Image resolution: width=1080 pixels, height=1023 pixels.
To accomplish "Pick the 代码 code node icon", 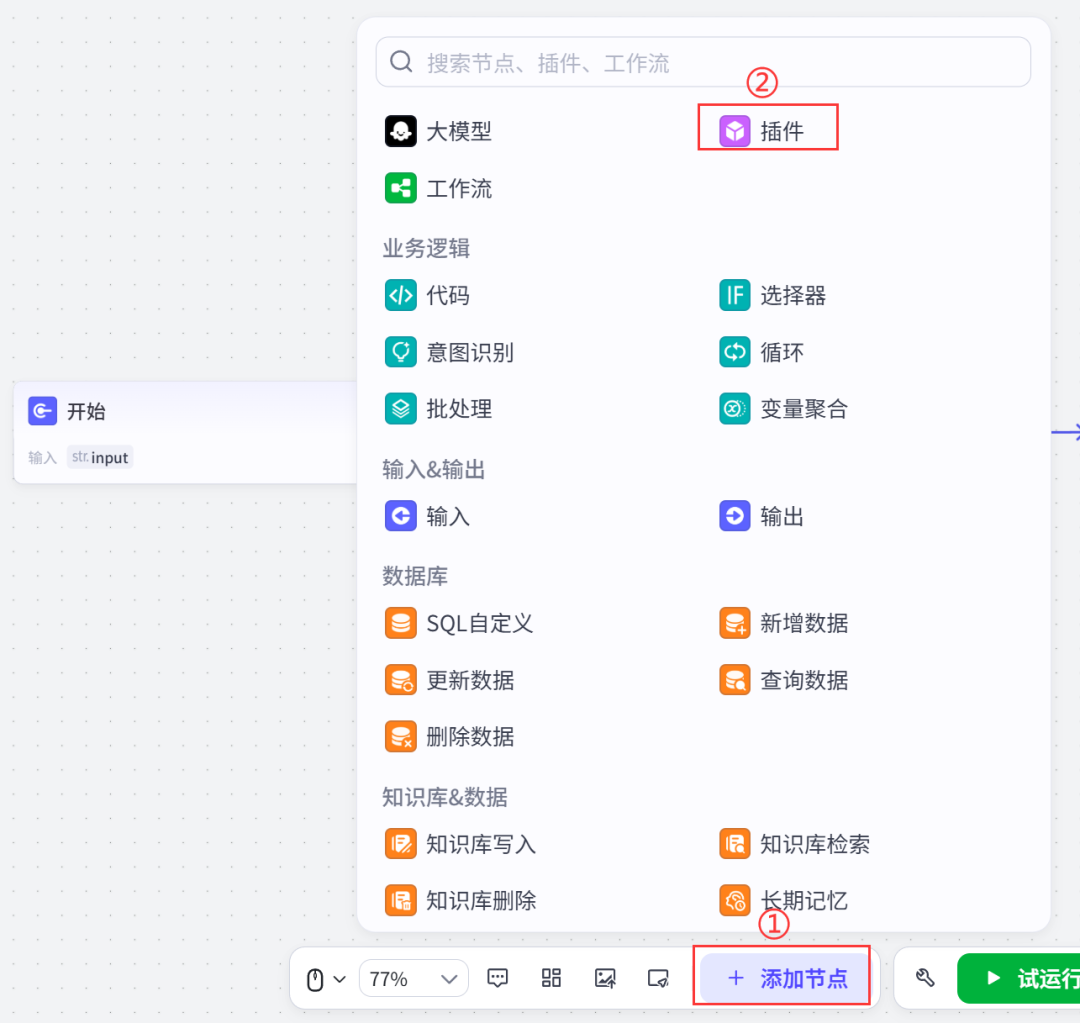I will pos(400,296).
